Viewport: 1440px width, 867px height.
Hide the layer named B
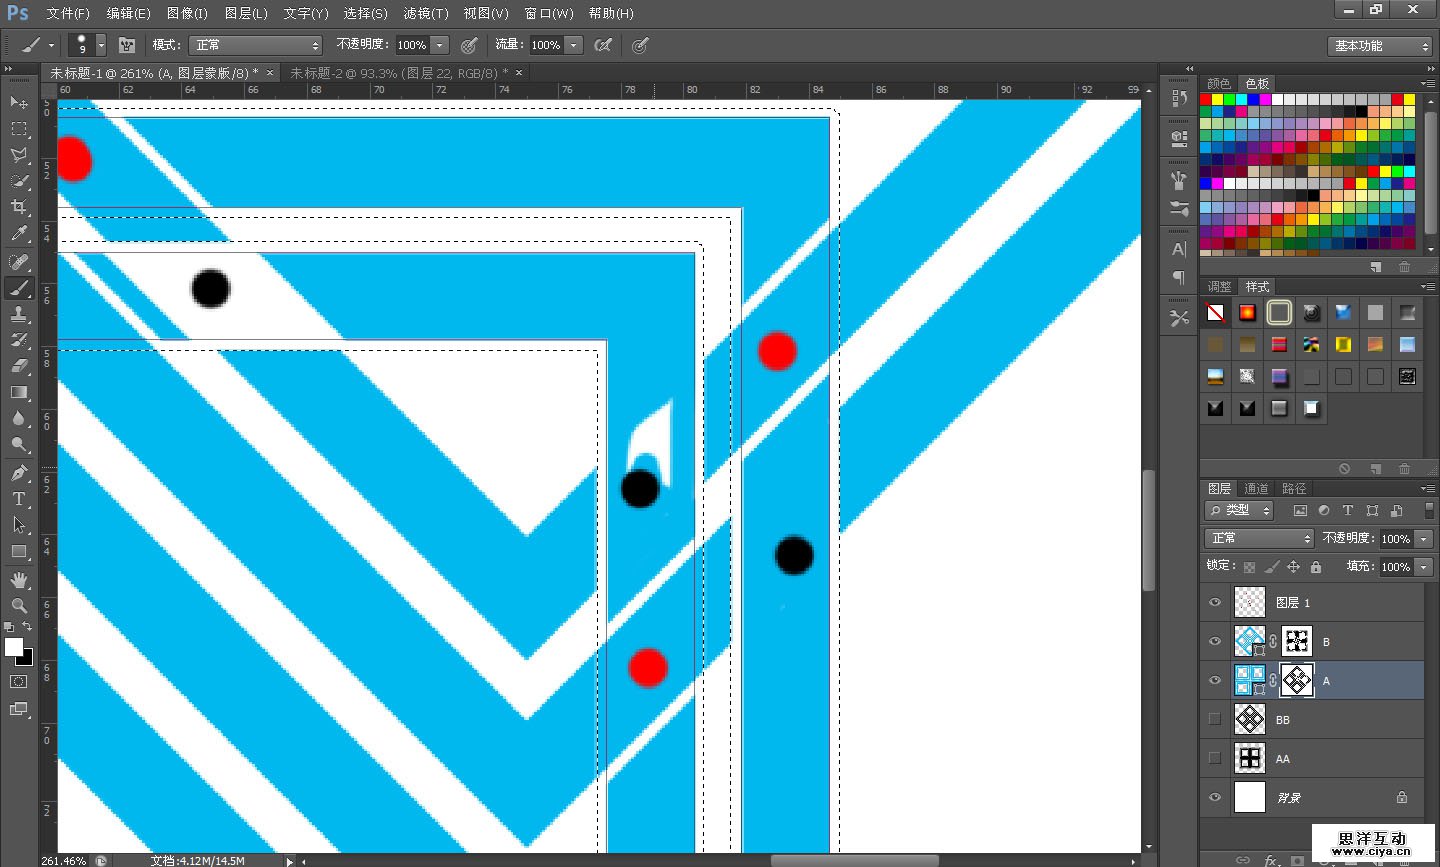point(1215,642)
